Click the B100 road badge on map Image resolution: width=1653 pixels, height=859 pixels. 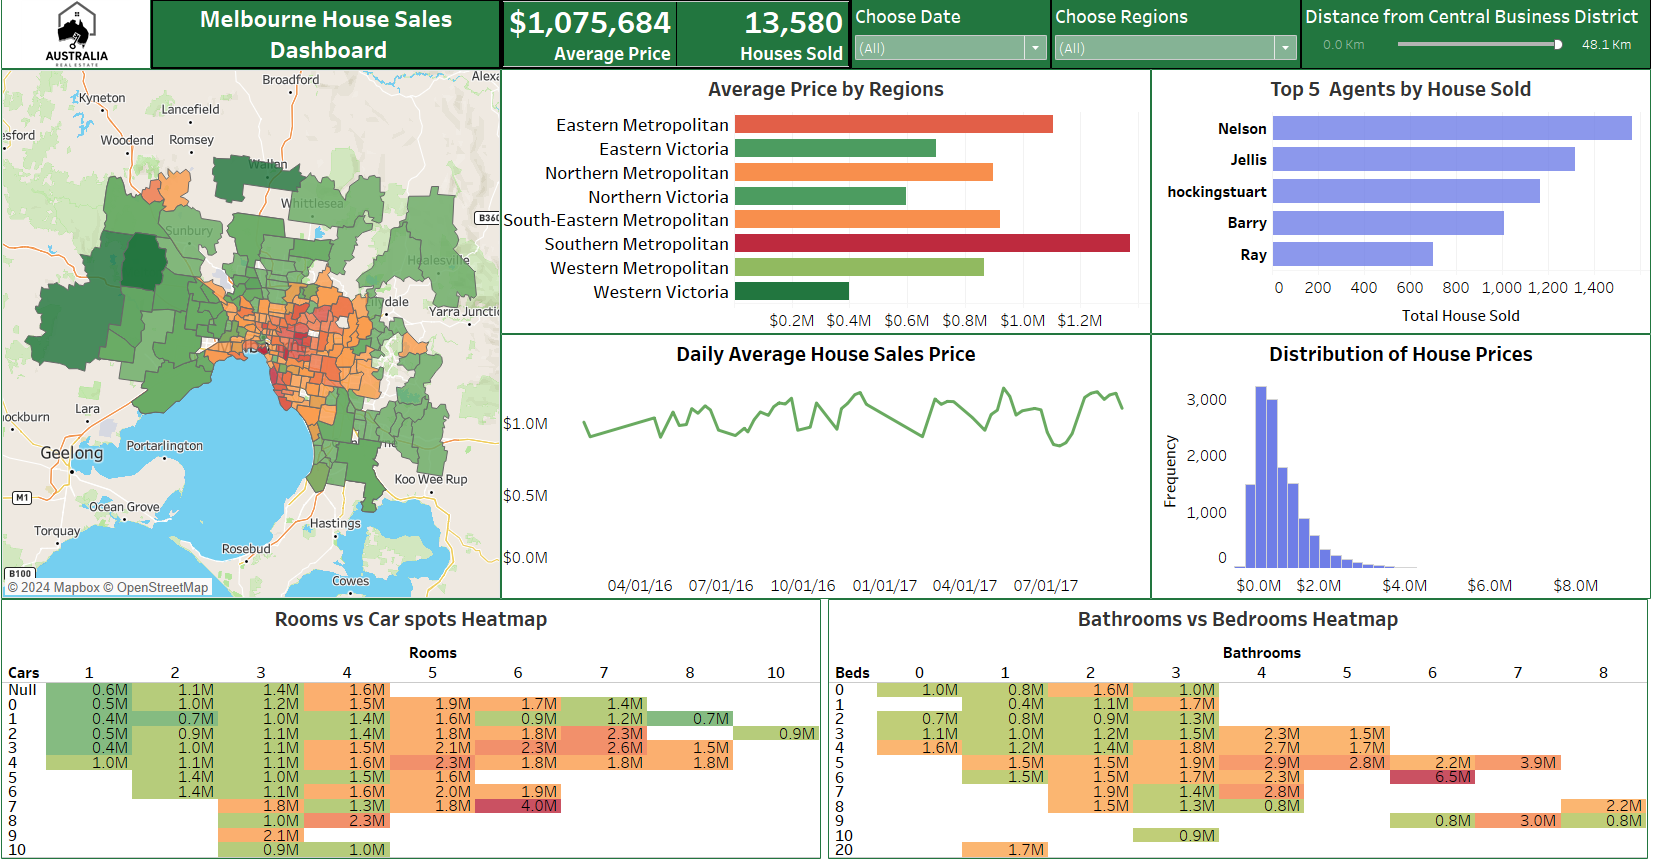click(20, 574)
